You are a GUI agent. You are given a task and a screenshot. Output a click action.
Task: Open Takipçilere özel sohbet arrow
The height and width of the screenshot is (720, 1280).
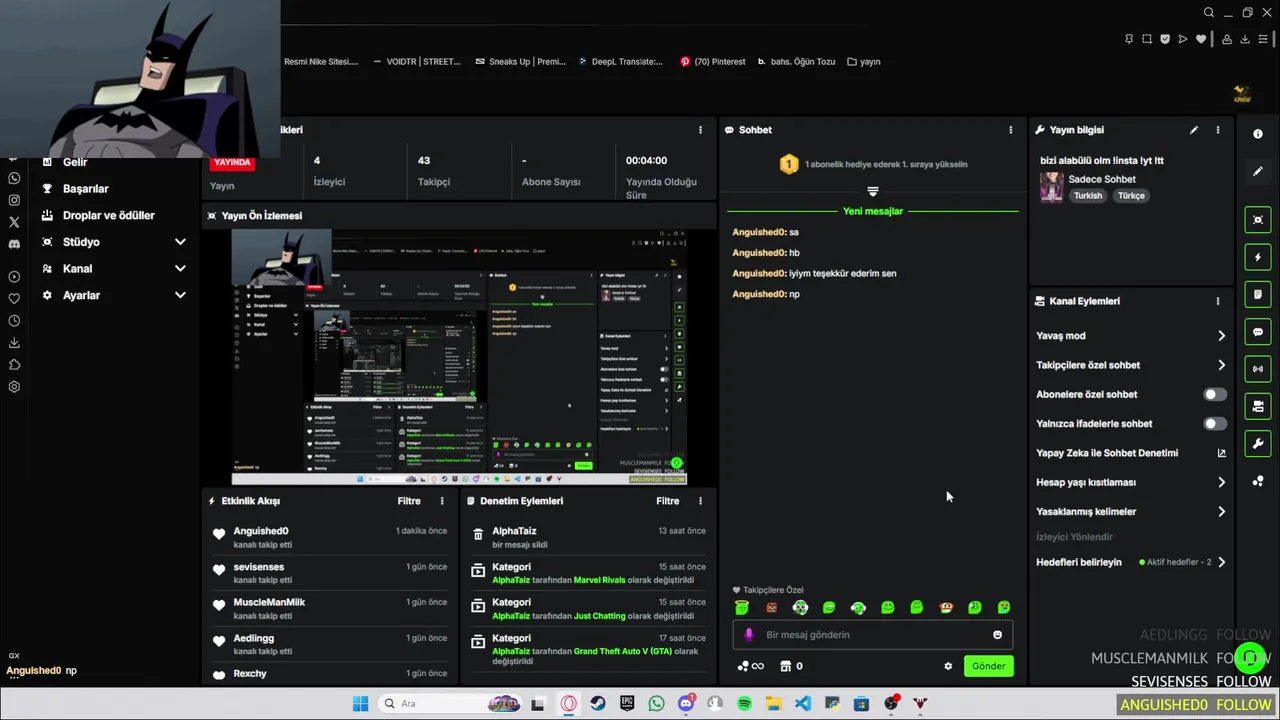point(1221,365)
